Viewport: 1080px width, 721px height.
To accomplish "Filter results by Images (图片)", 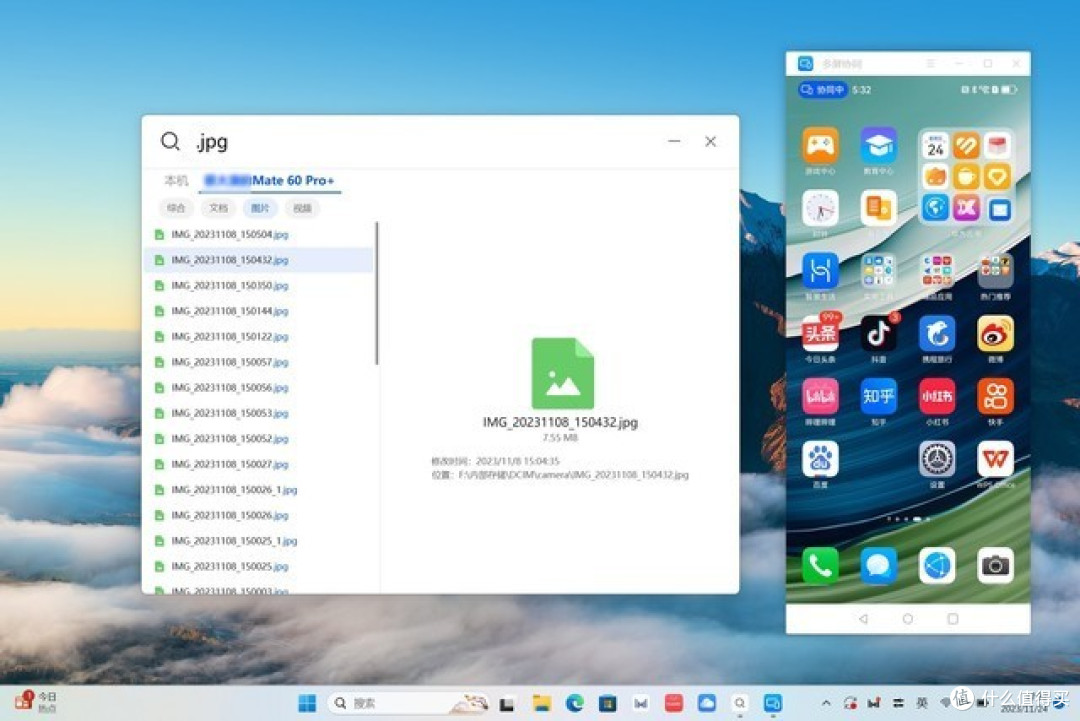I will 260,208.
